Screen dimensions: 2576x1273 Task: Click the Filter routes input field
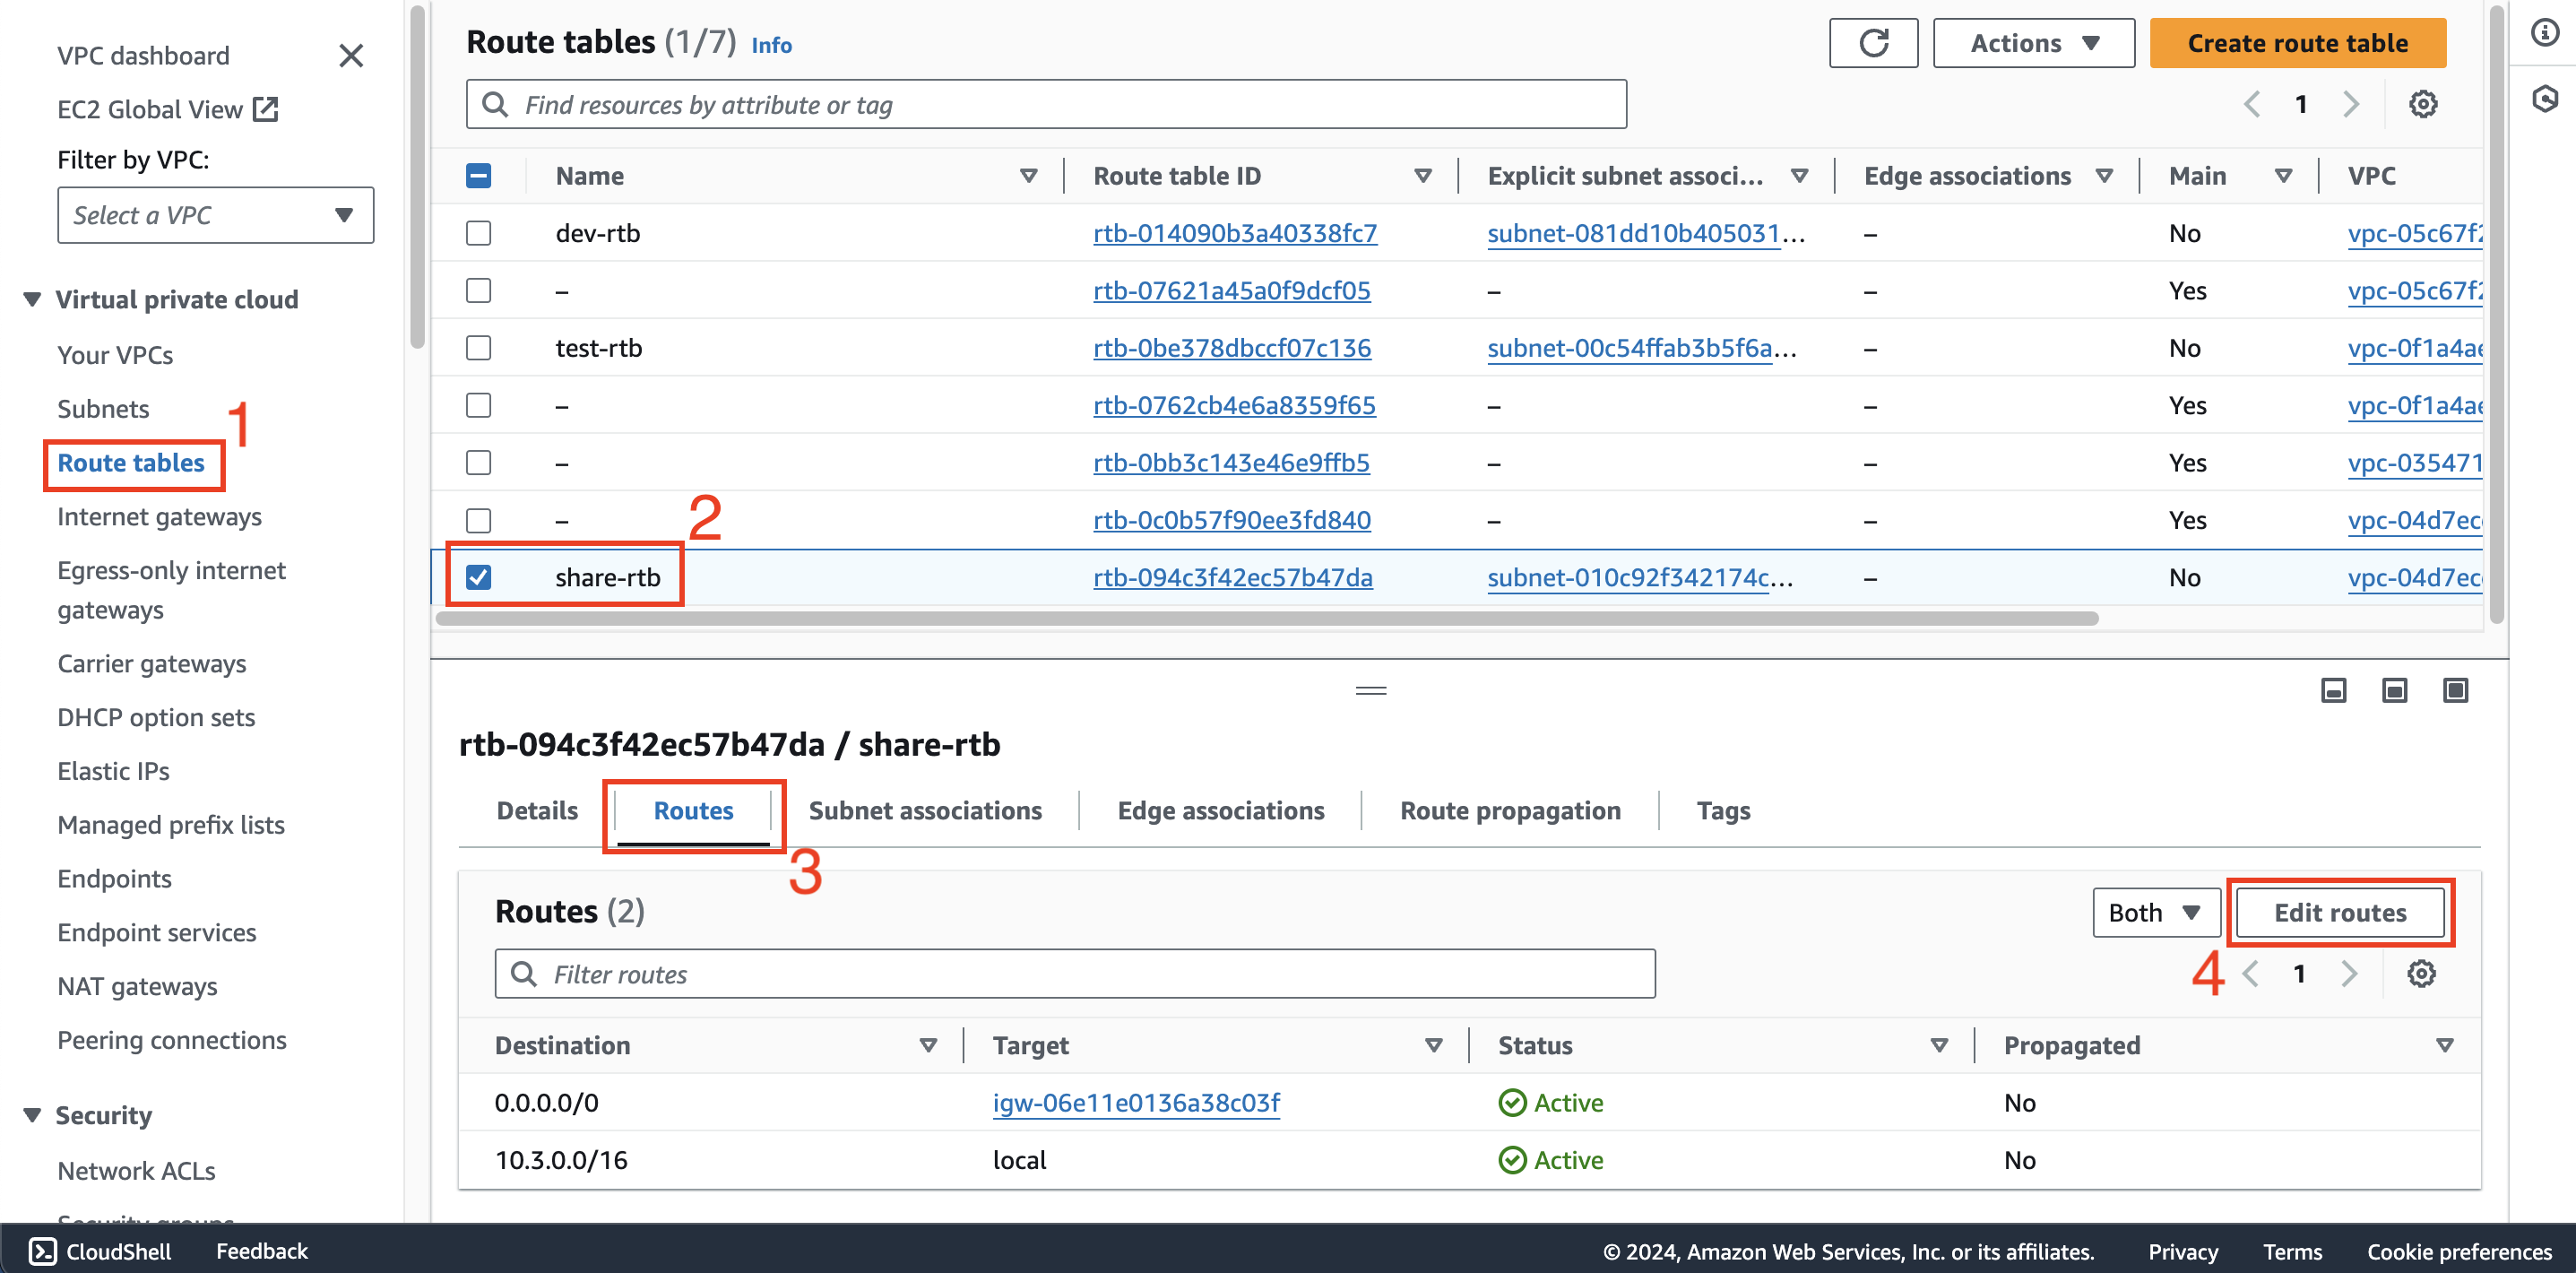click(1075, 973)
